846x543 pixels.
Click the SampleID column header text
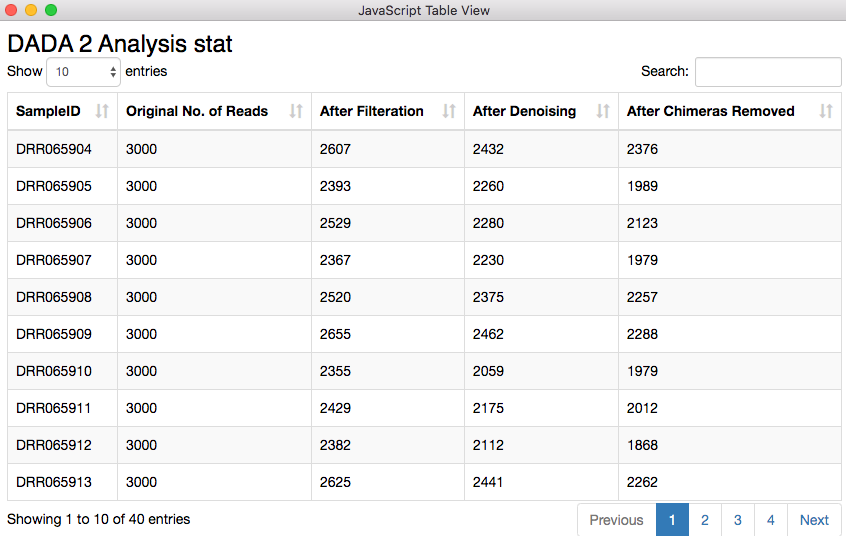[48, 111]
